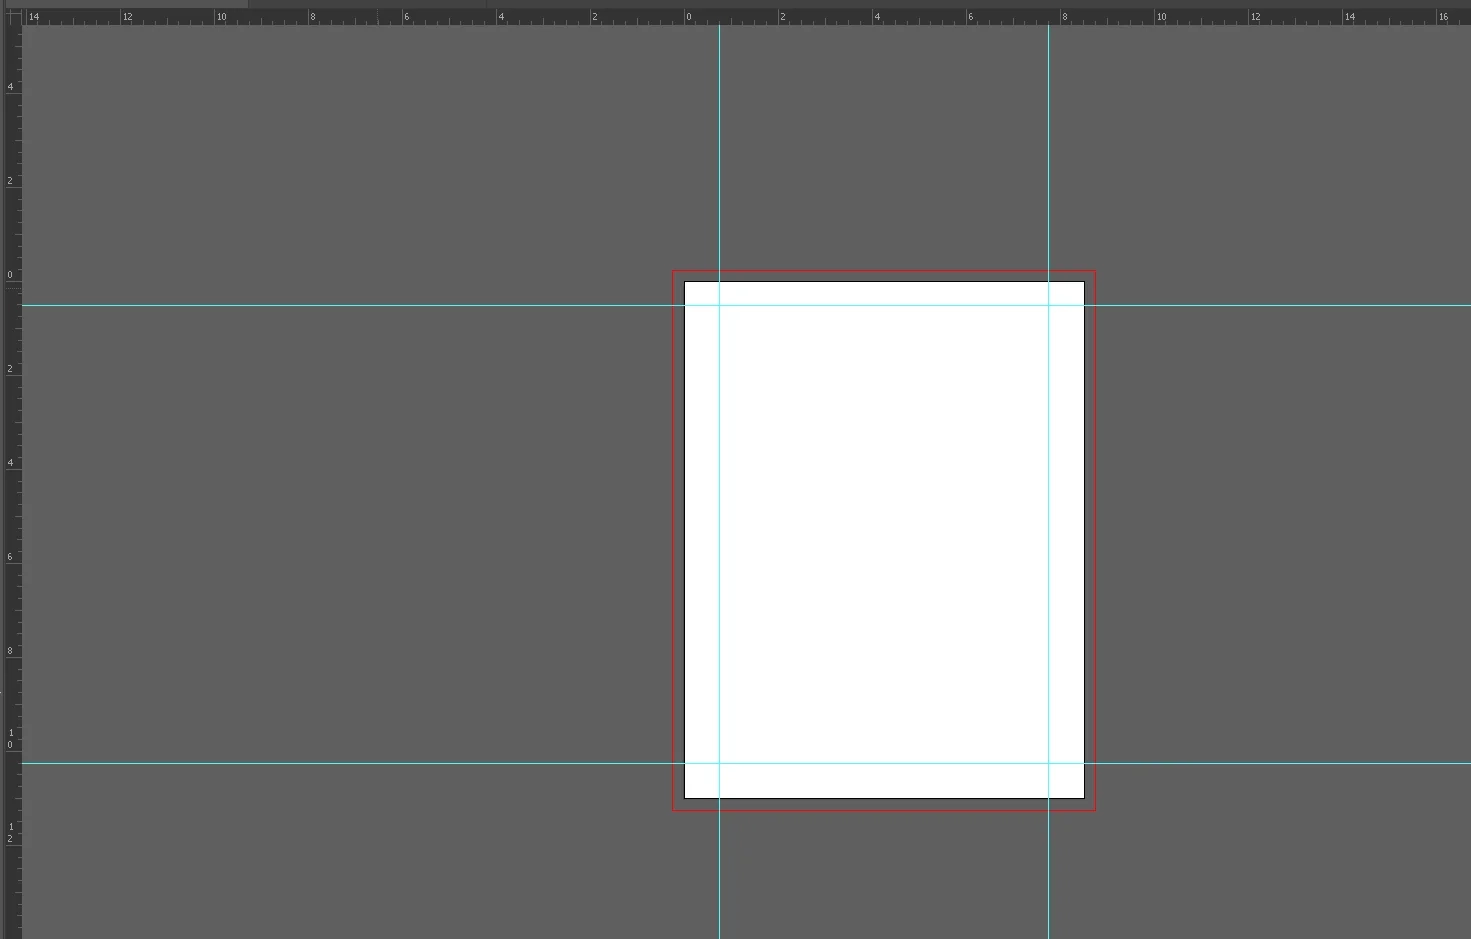1471x939 pixels.
Task: Click the 10 mark on the vertical ruler
Action: (x=11, y=740)
